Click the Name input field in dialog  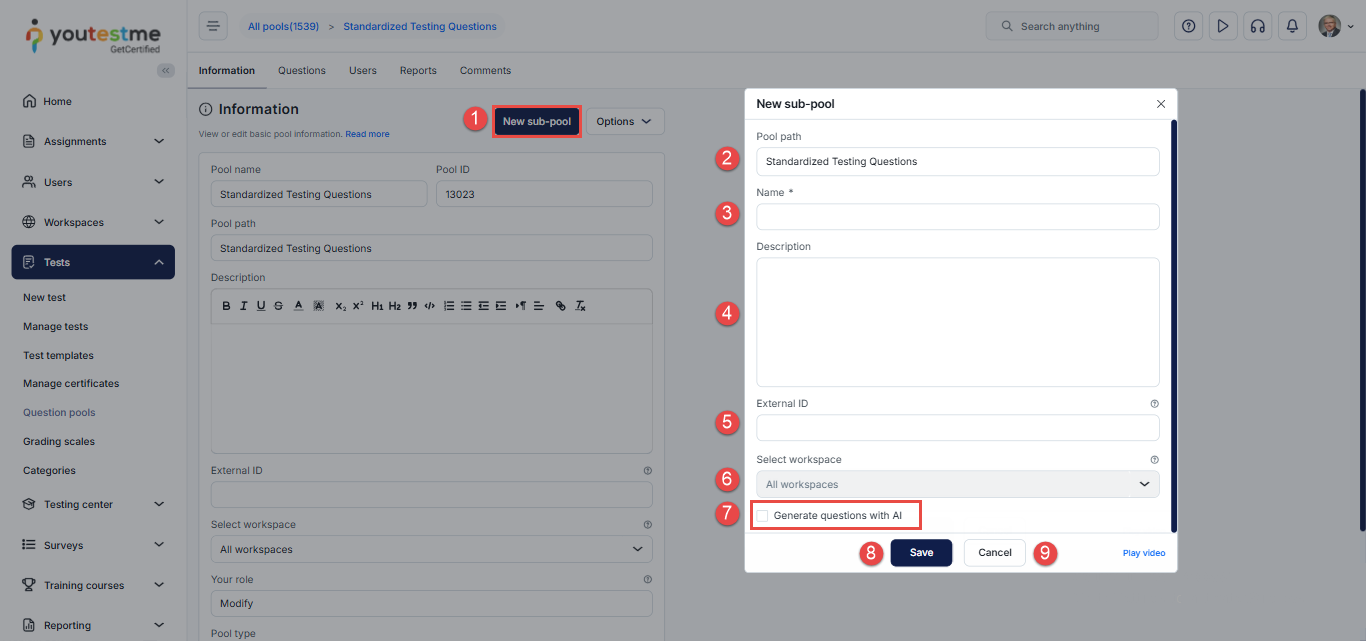tap(957, 217)
